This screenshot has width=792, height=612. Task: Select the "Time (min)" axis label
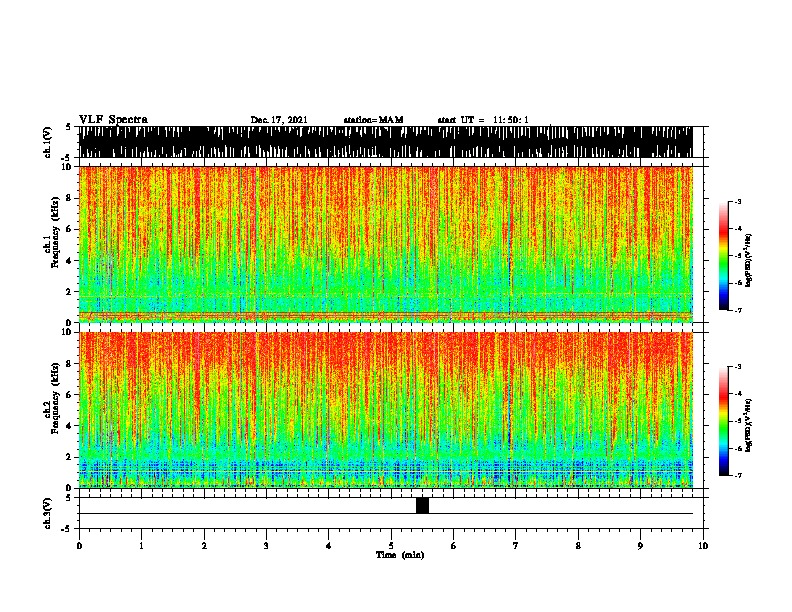(400, 555)
